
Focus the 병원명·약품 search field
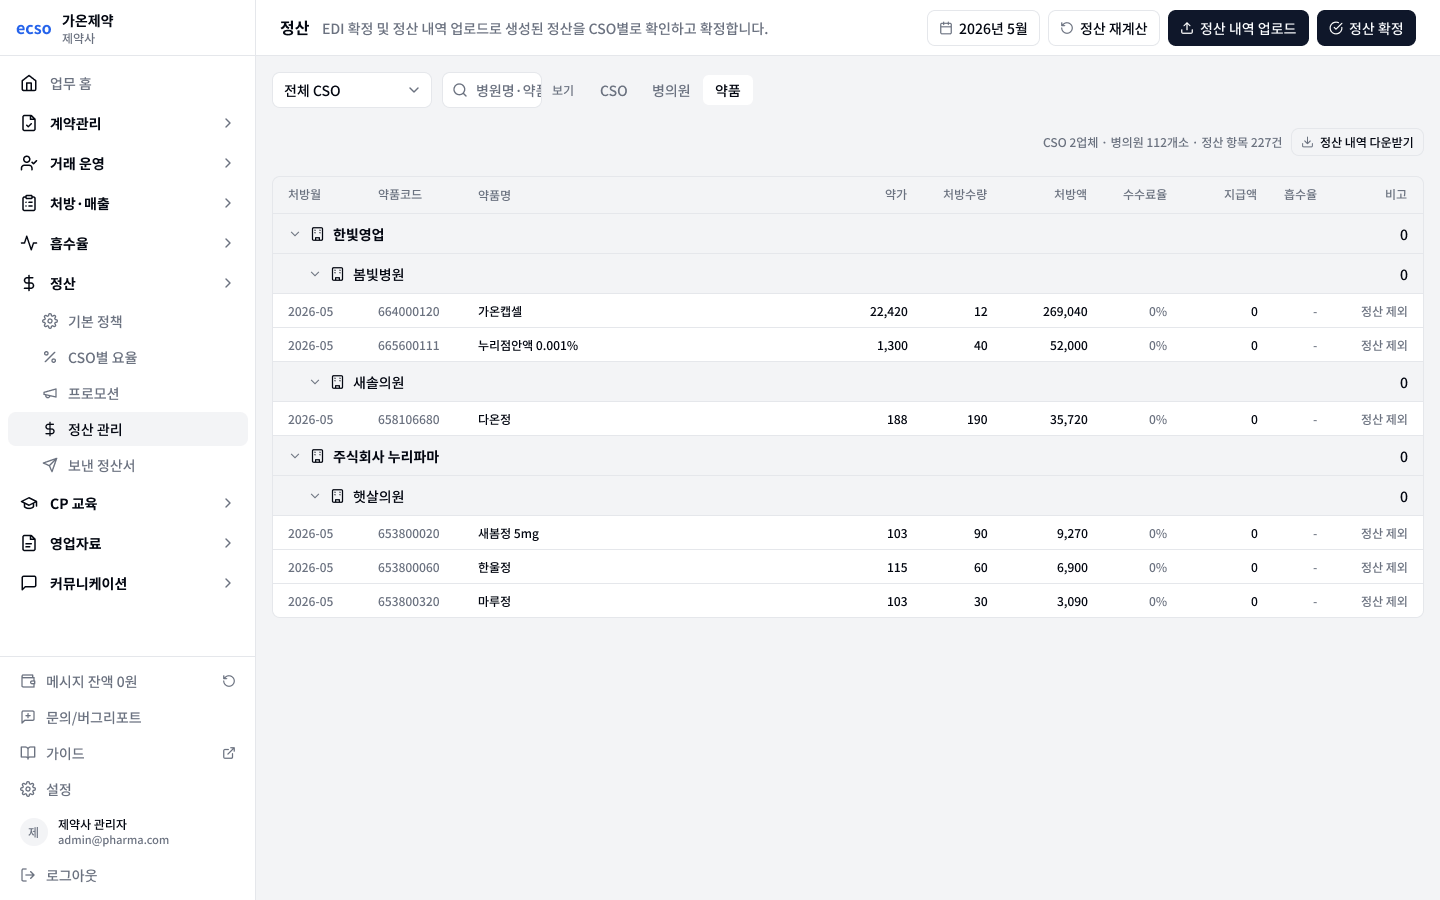492,90
